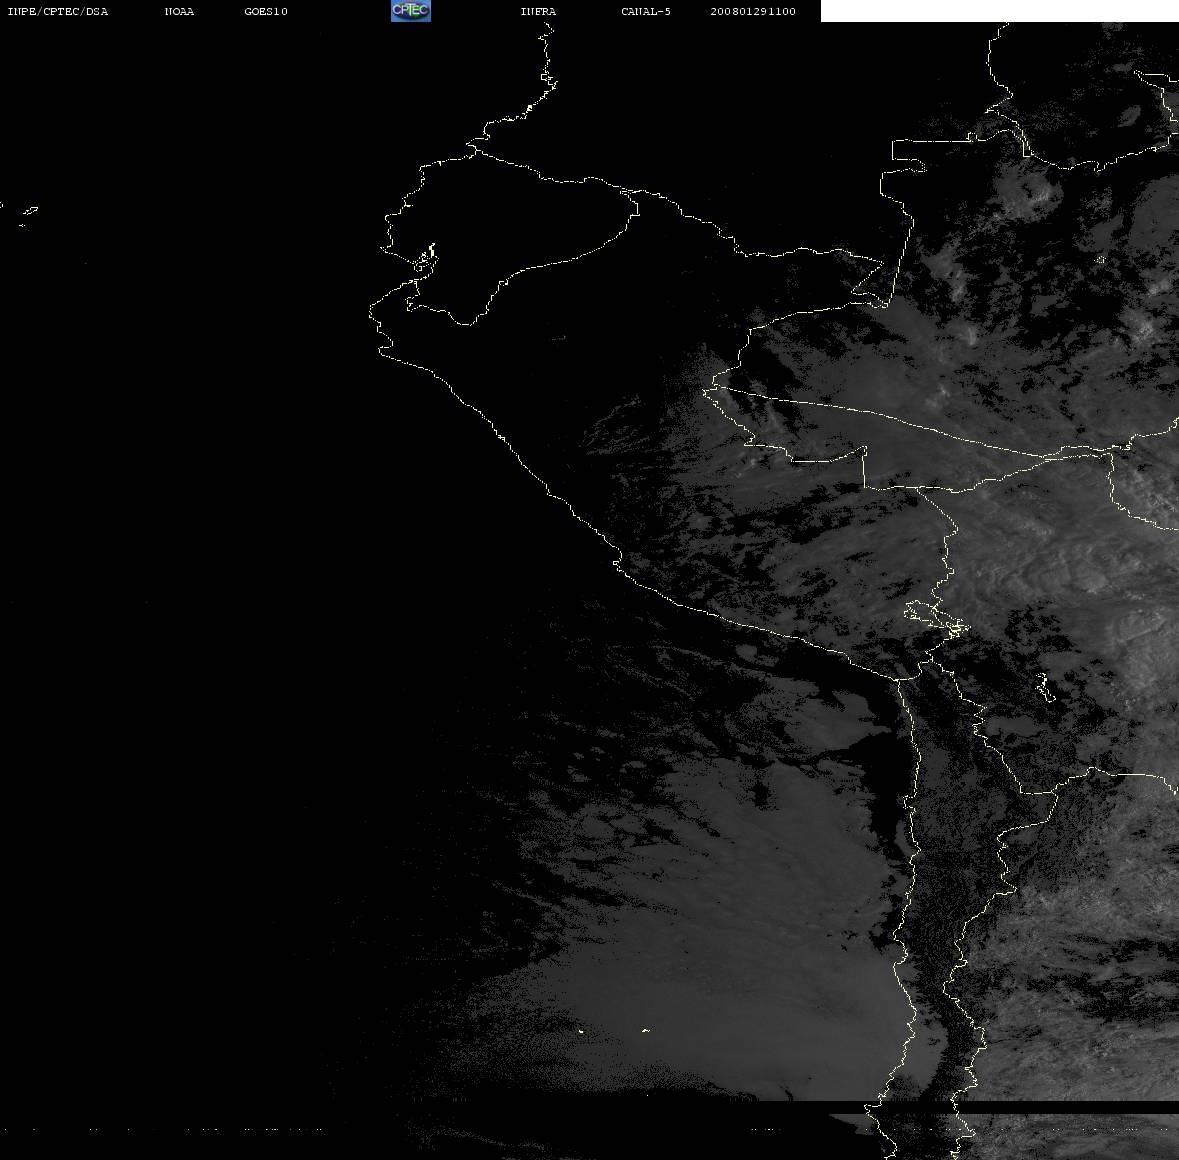Click the 200801291100 timestamp
The height and width of the screenshot is (1160, 1179).
click(753, 11)
